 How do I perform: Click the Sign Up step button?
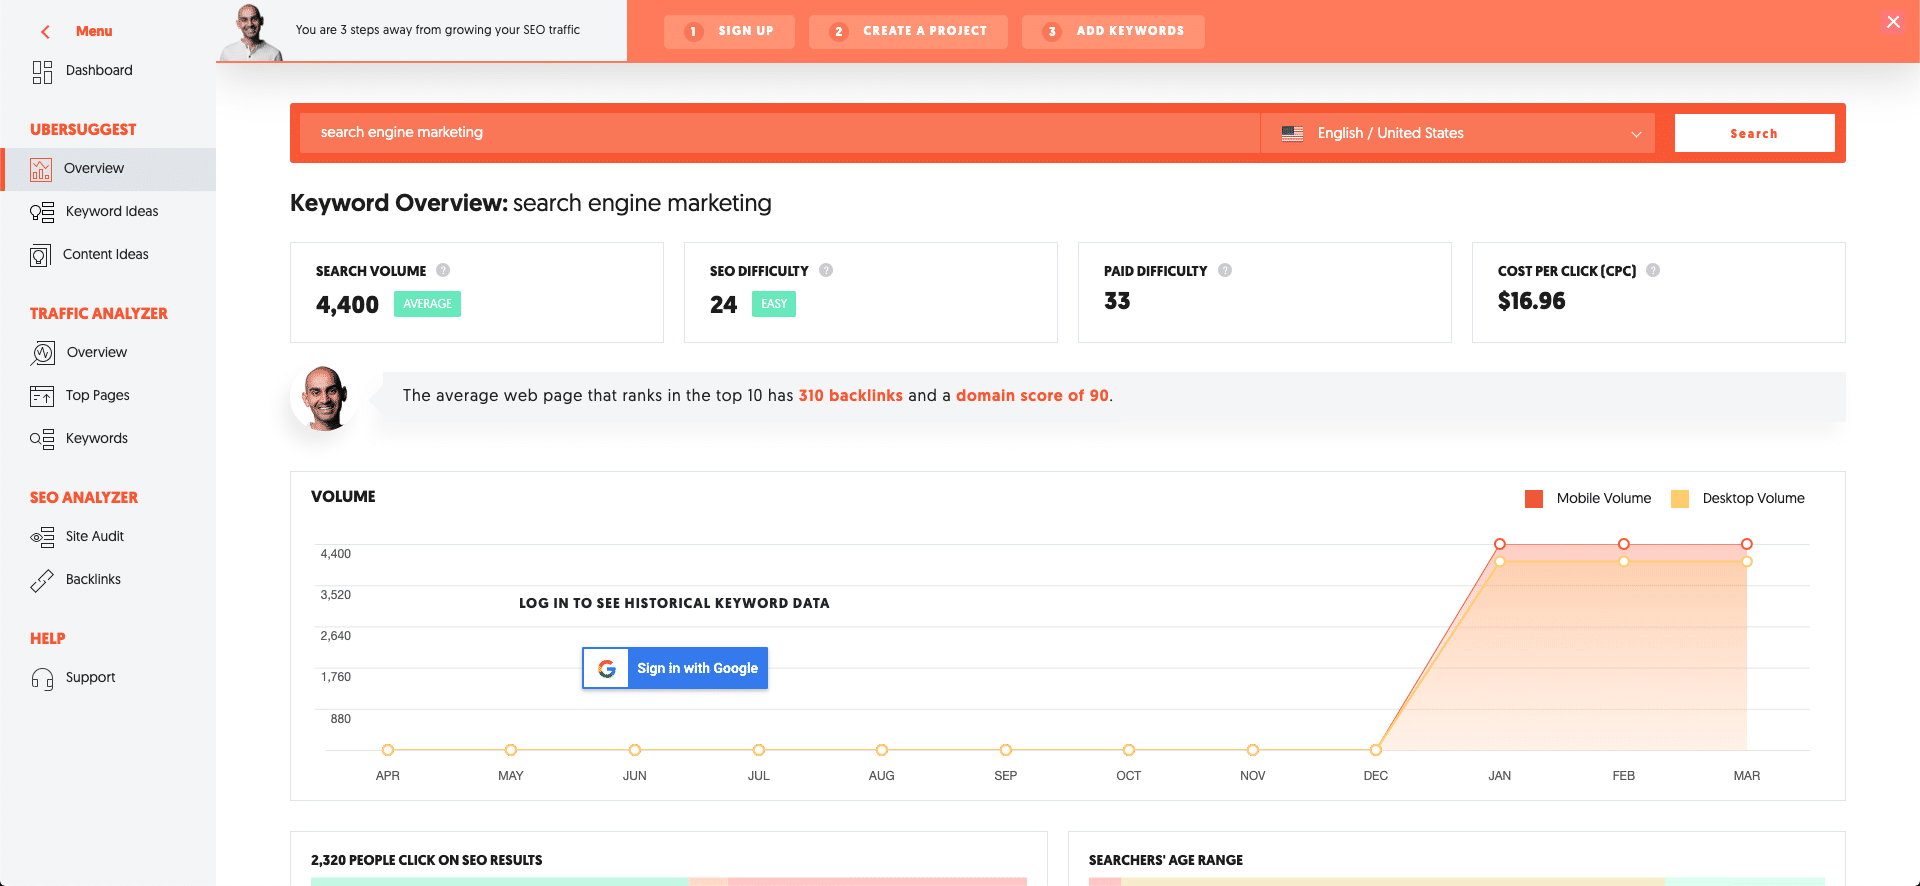pos(729,31)
